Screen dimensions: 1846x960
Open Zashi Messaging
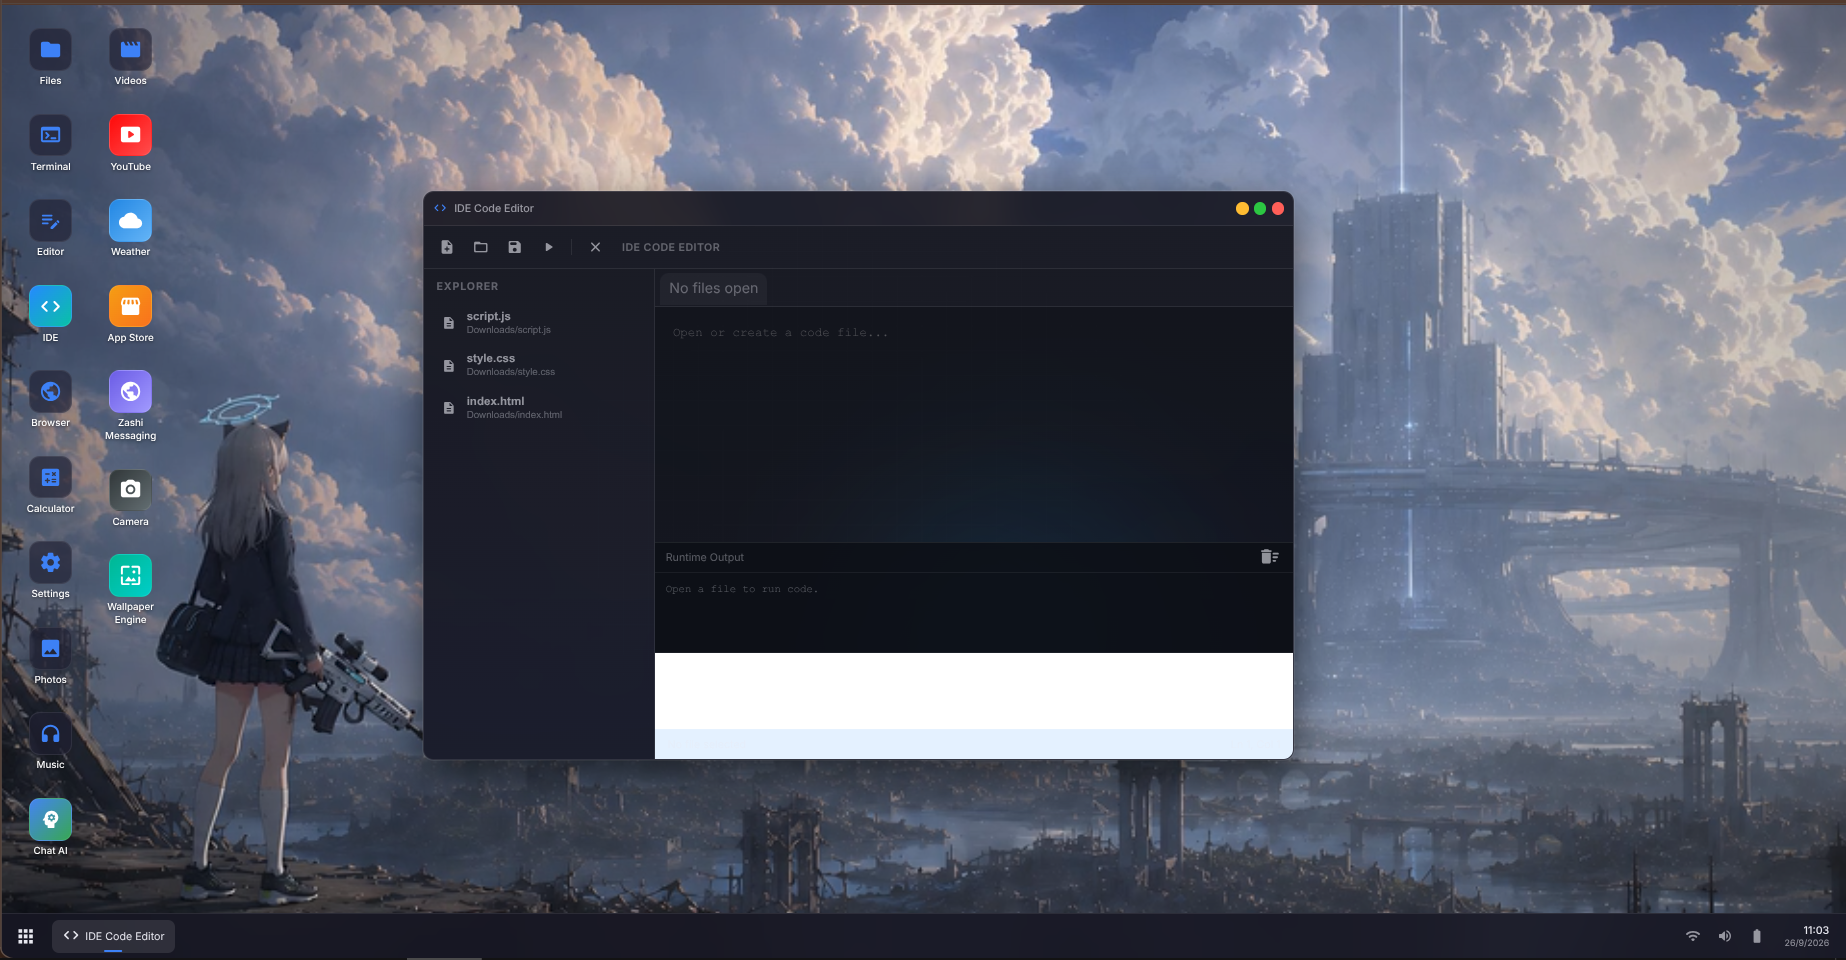(130, 407)
